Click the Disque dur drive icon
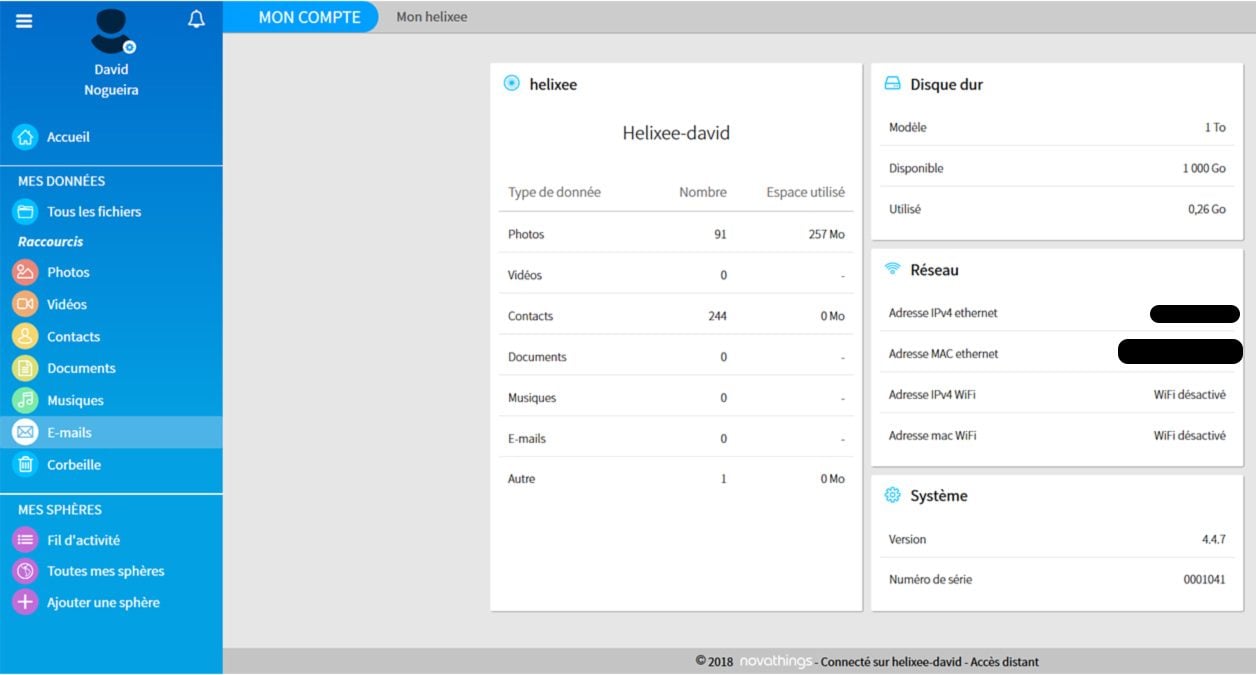The width and height of the screenshot is (1256, 675). (x=893, y=85)
